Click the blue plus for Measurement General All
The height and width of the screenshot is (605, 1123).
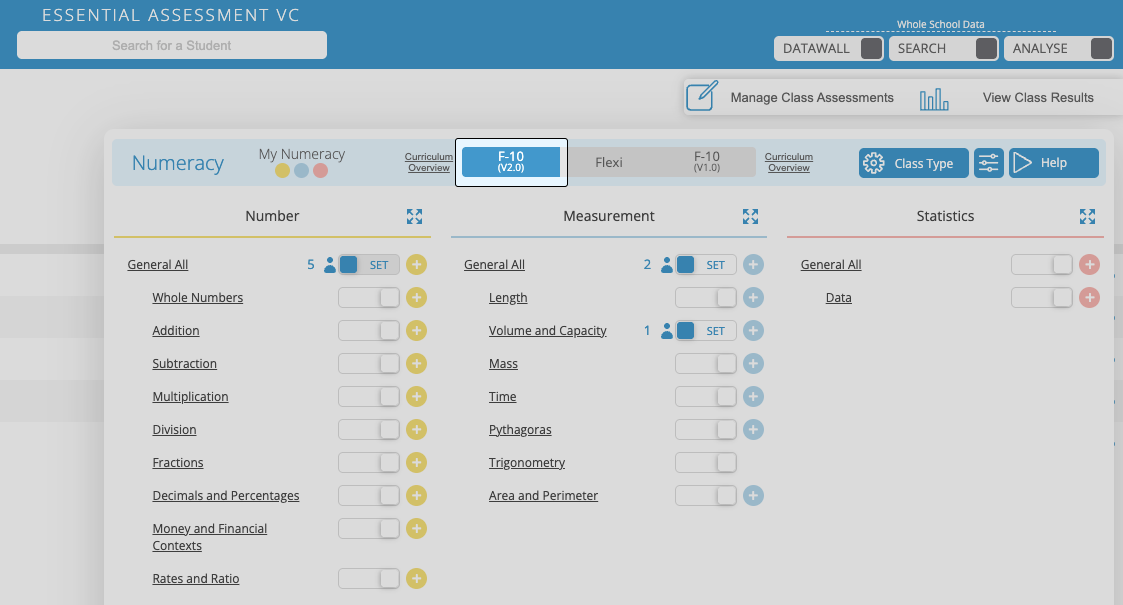click(753, 264)
